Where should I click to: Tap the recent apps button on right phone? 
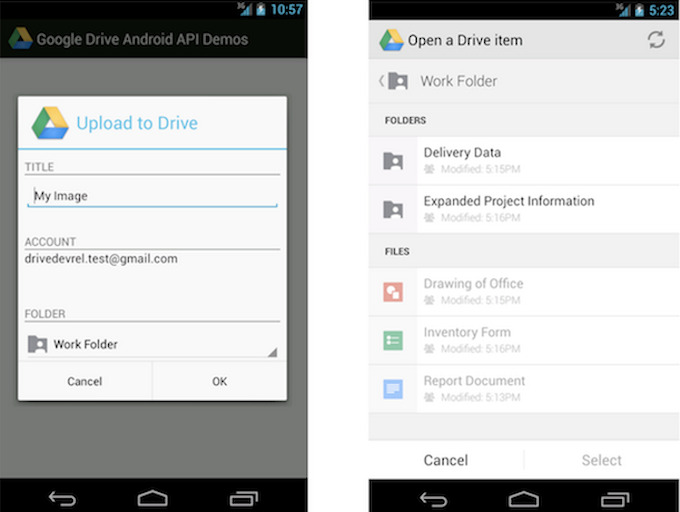[613, 496]
